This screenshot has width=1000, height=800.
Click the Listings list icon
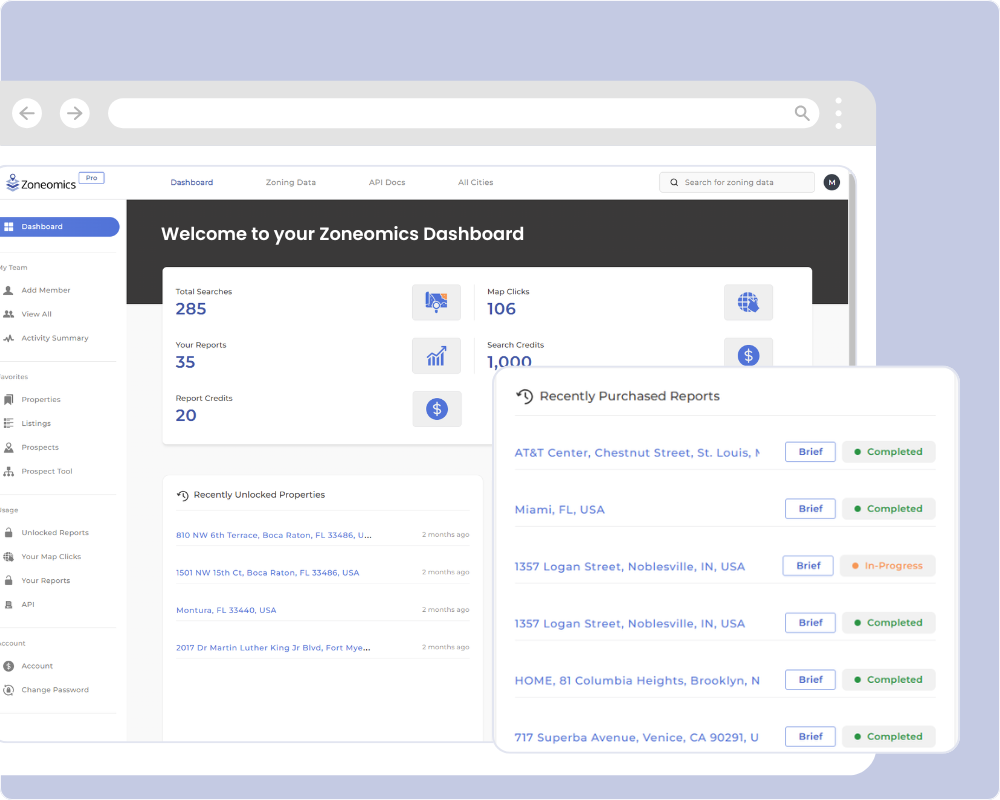pyautogui.click(x=8, y=423)
